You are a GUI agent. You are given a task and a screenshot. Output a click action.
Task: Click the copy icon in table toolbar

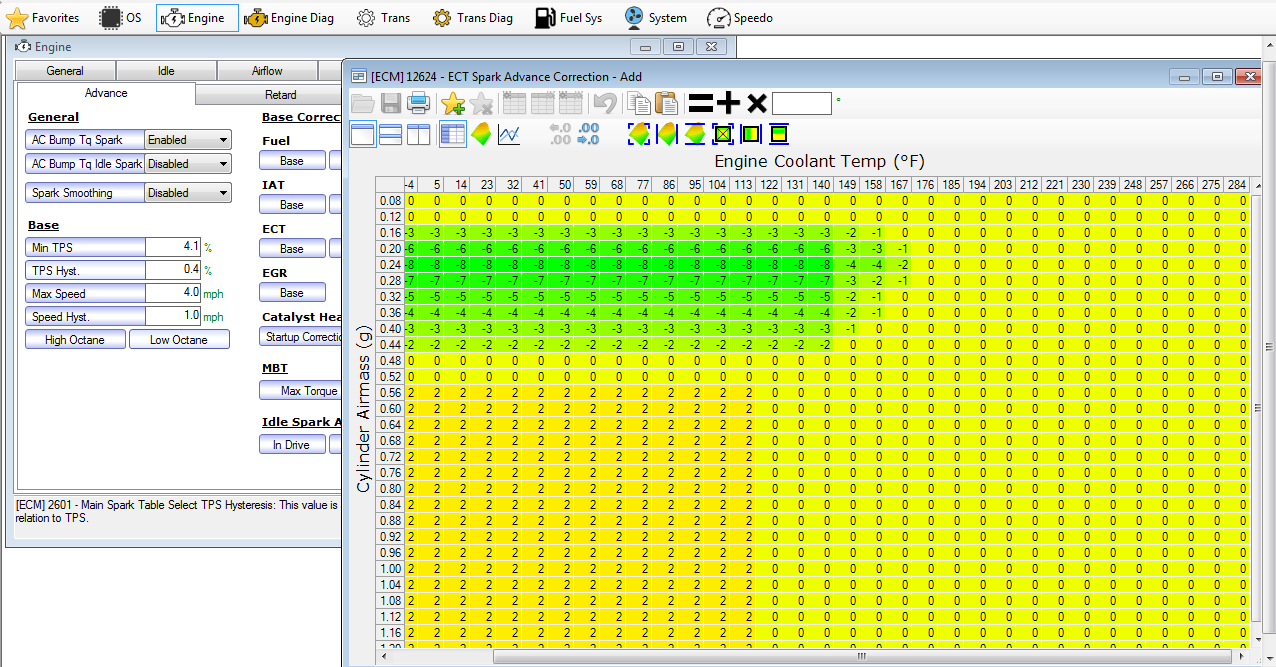[x=637, y=103]
